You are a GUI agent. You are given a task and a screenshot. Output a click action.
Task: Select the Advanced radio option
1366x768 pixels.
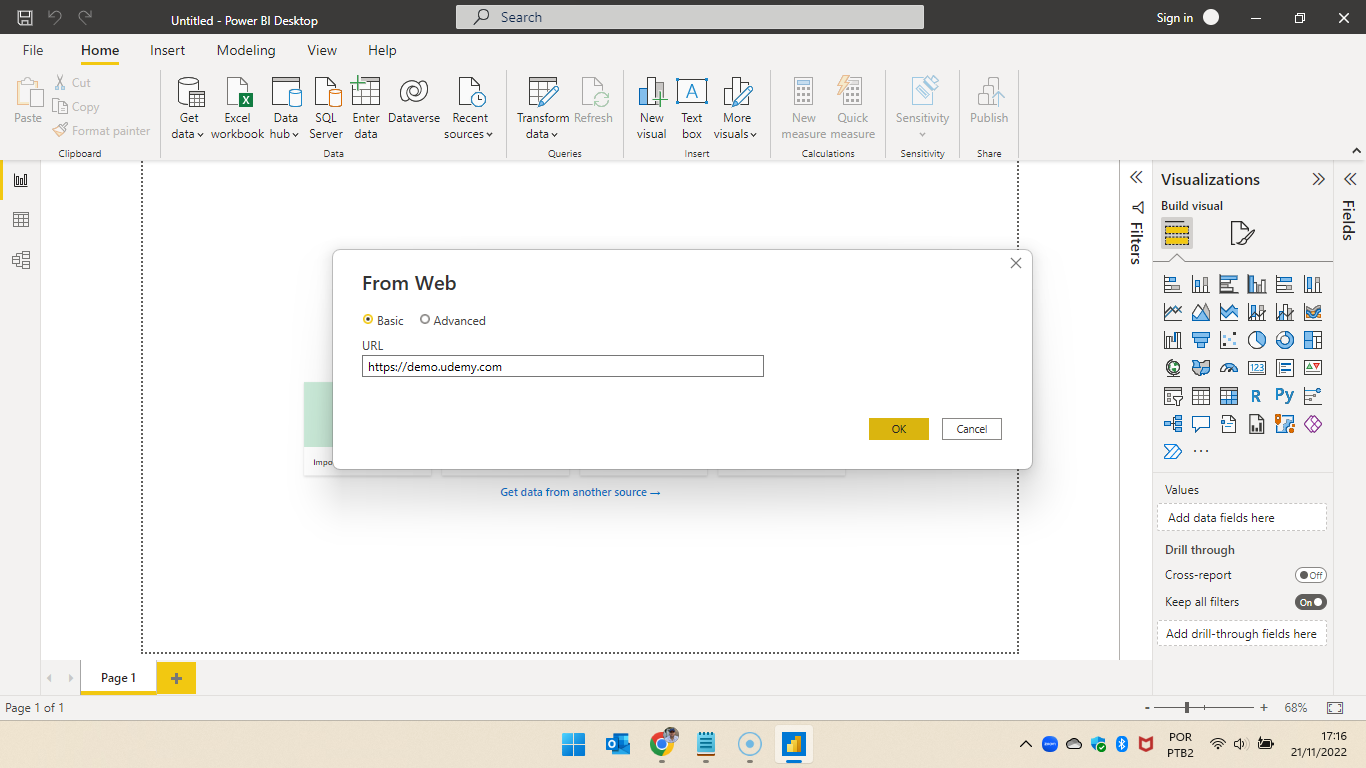(x=453, y=320)
